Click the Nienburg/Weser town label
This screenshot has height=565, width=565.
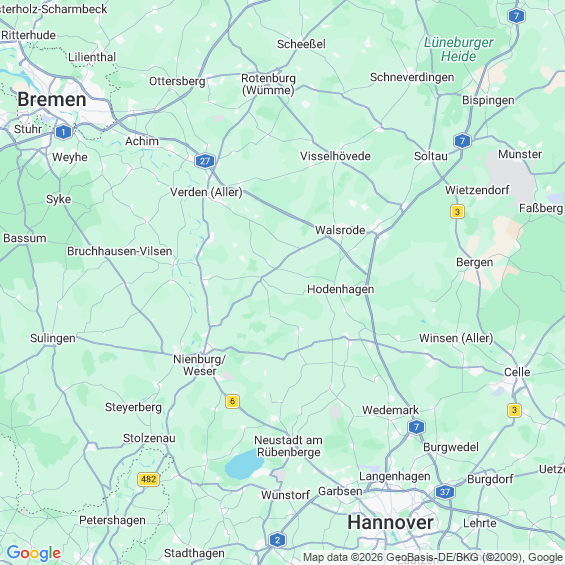(199, 365)
